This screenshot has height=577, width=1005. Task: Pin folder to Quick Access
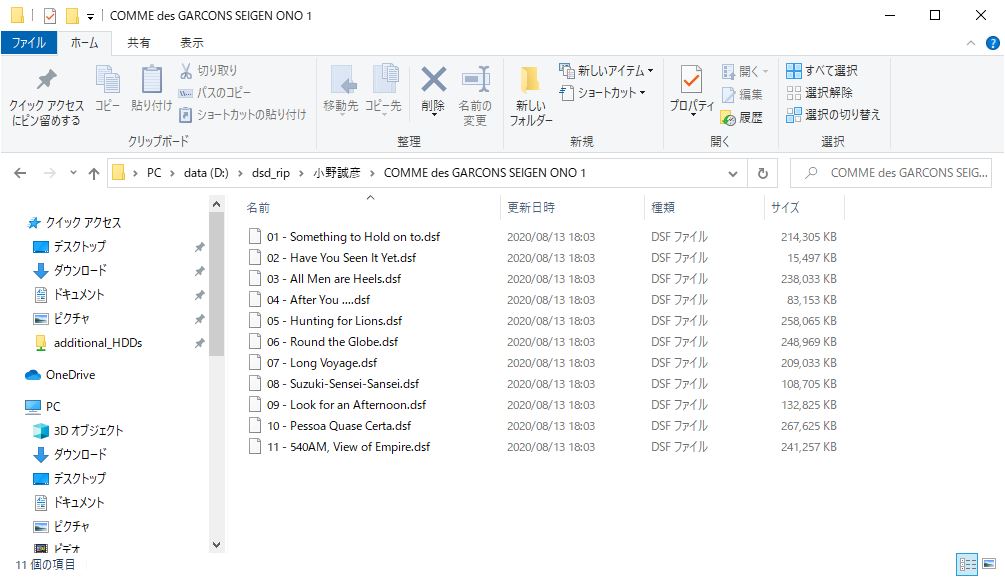[46, 95]
